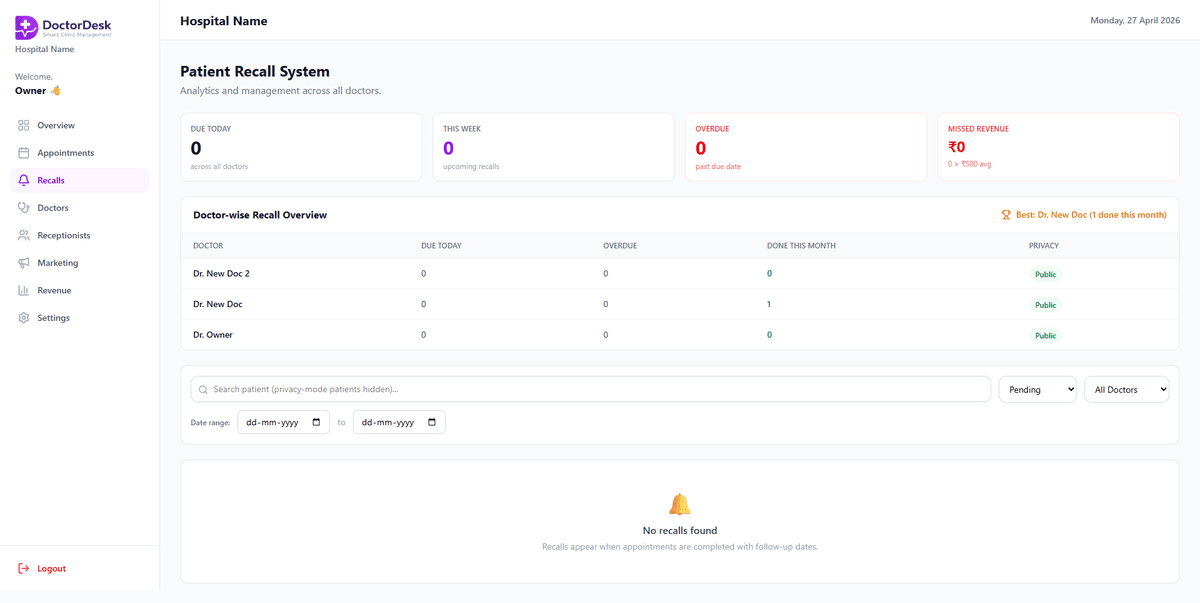The image size is (1200, 603).
Task: Click Done This Month value 1 for Dr. New Doc
Action: click(x=769, y=304)
